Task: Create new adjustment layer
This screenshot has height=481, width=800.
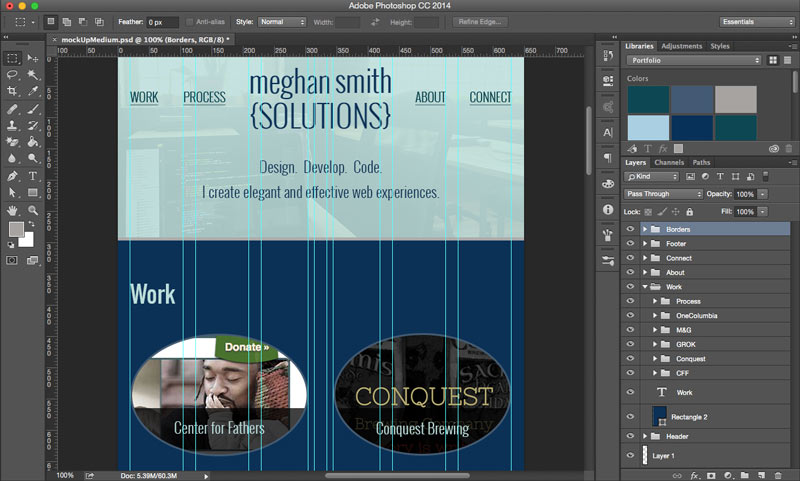Action: [x=728, y=475]
